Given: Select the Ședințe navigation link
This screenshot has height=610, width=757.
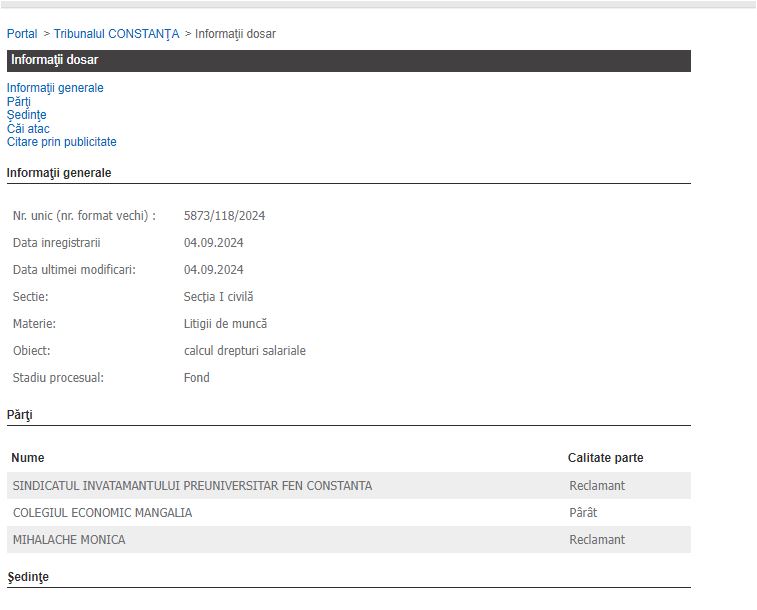Looking at the screenshot, I should 26,115.
